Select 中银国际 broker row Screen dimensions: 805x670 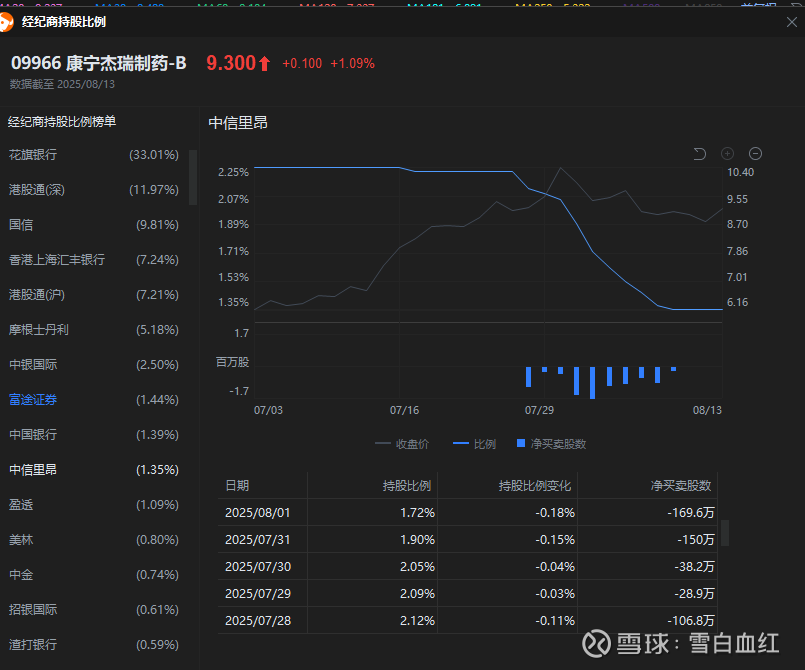click(x=94, y=365)
